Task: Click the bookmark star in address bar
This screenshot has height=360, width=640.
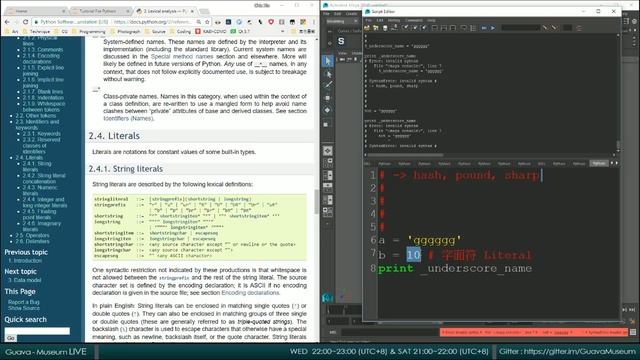Action: (207, 22)
